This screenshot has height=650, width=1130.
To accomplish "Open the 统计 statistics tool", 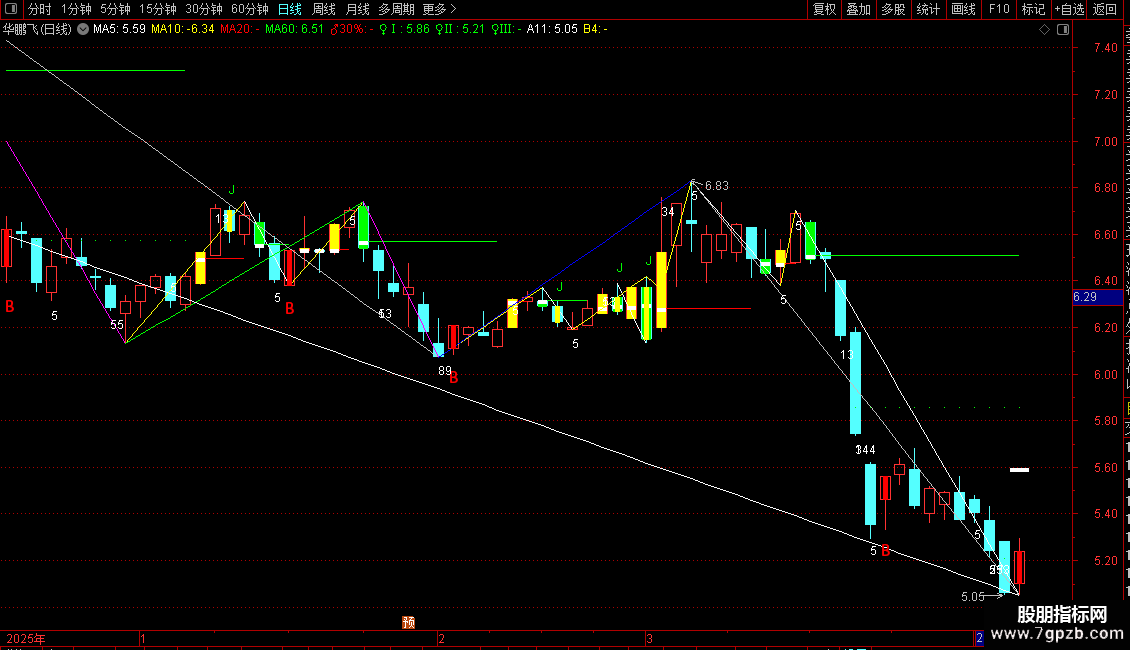I will tap(927, 9).
